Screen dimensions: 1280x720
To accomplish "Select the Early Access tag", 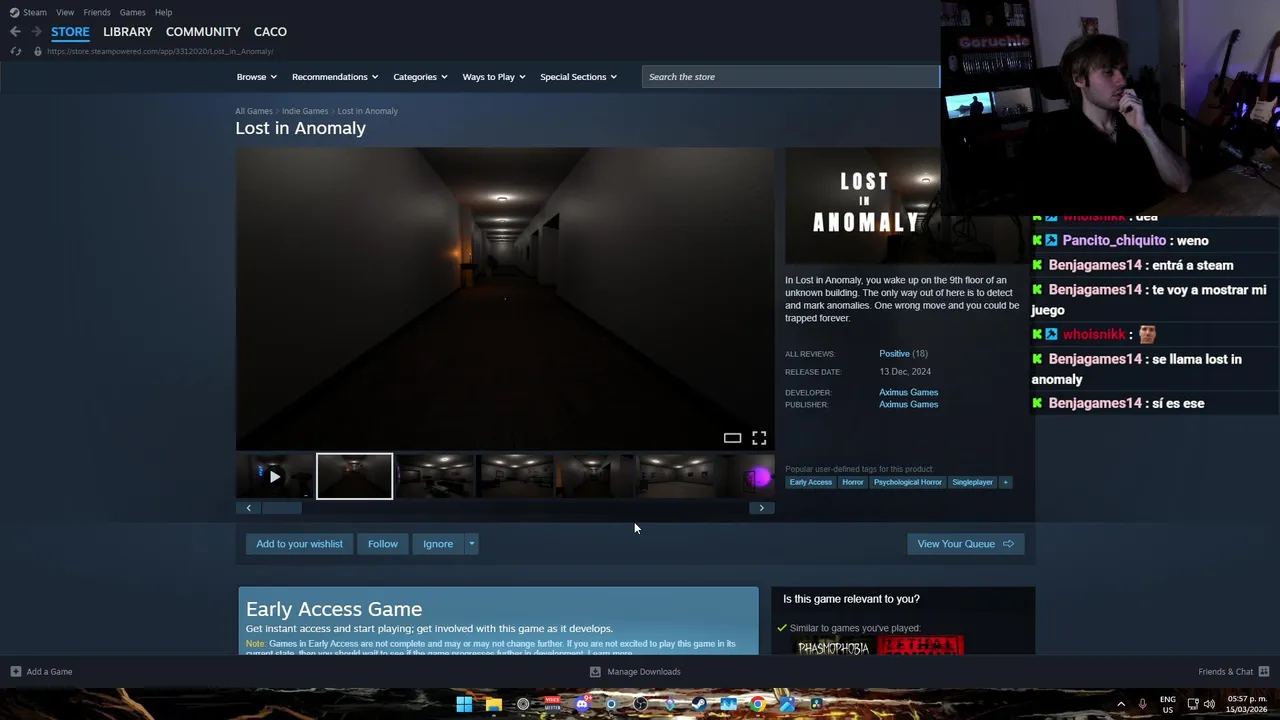I will 810,482.
